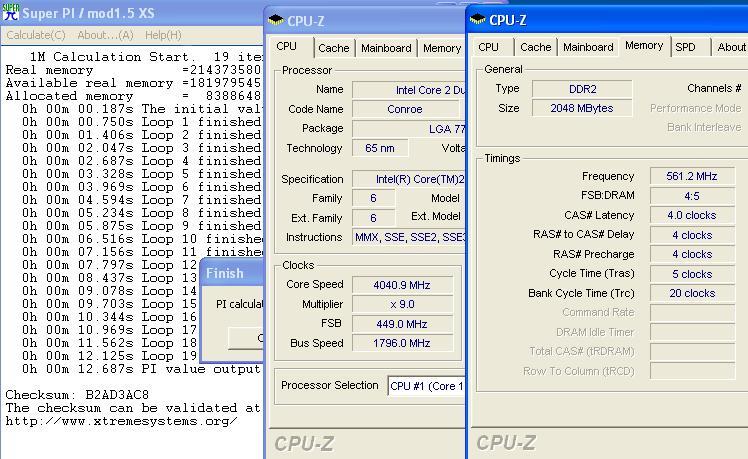Select the Mainboard tab in the front CPU-Z window
The image size is (748, 459).
pyautogui.click(x=588, y=47)
